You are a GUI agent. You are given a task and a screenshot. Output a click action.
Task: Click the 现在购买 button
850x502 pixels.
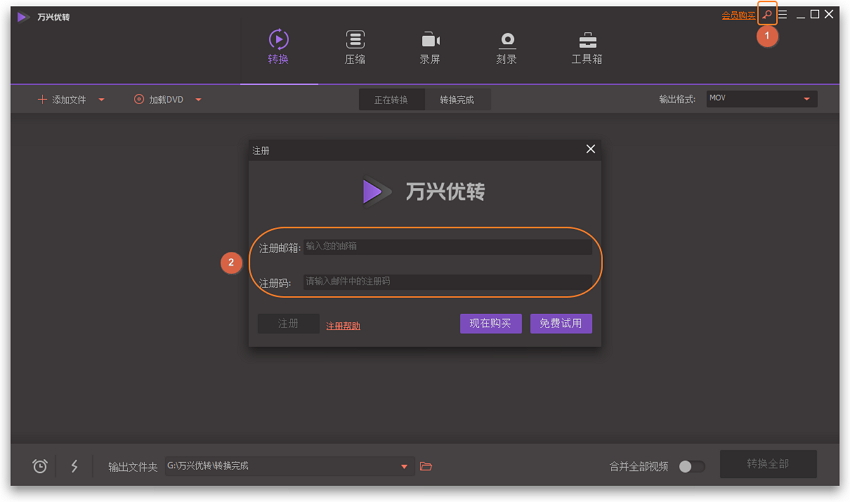pyautogui.click(x=490, y=323)
